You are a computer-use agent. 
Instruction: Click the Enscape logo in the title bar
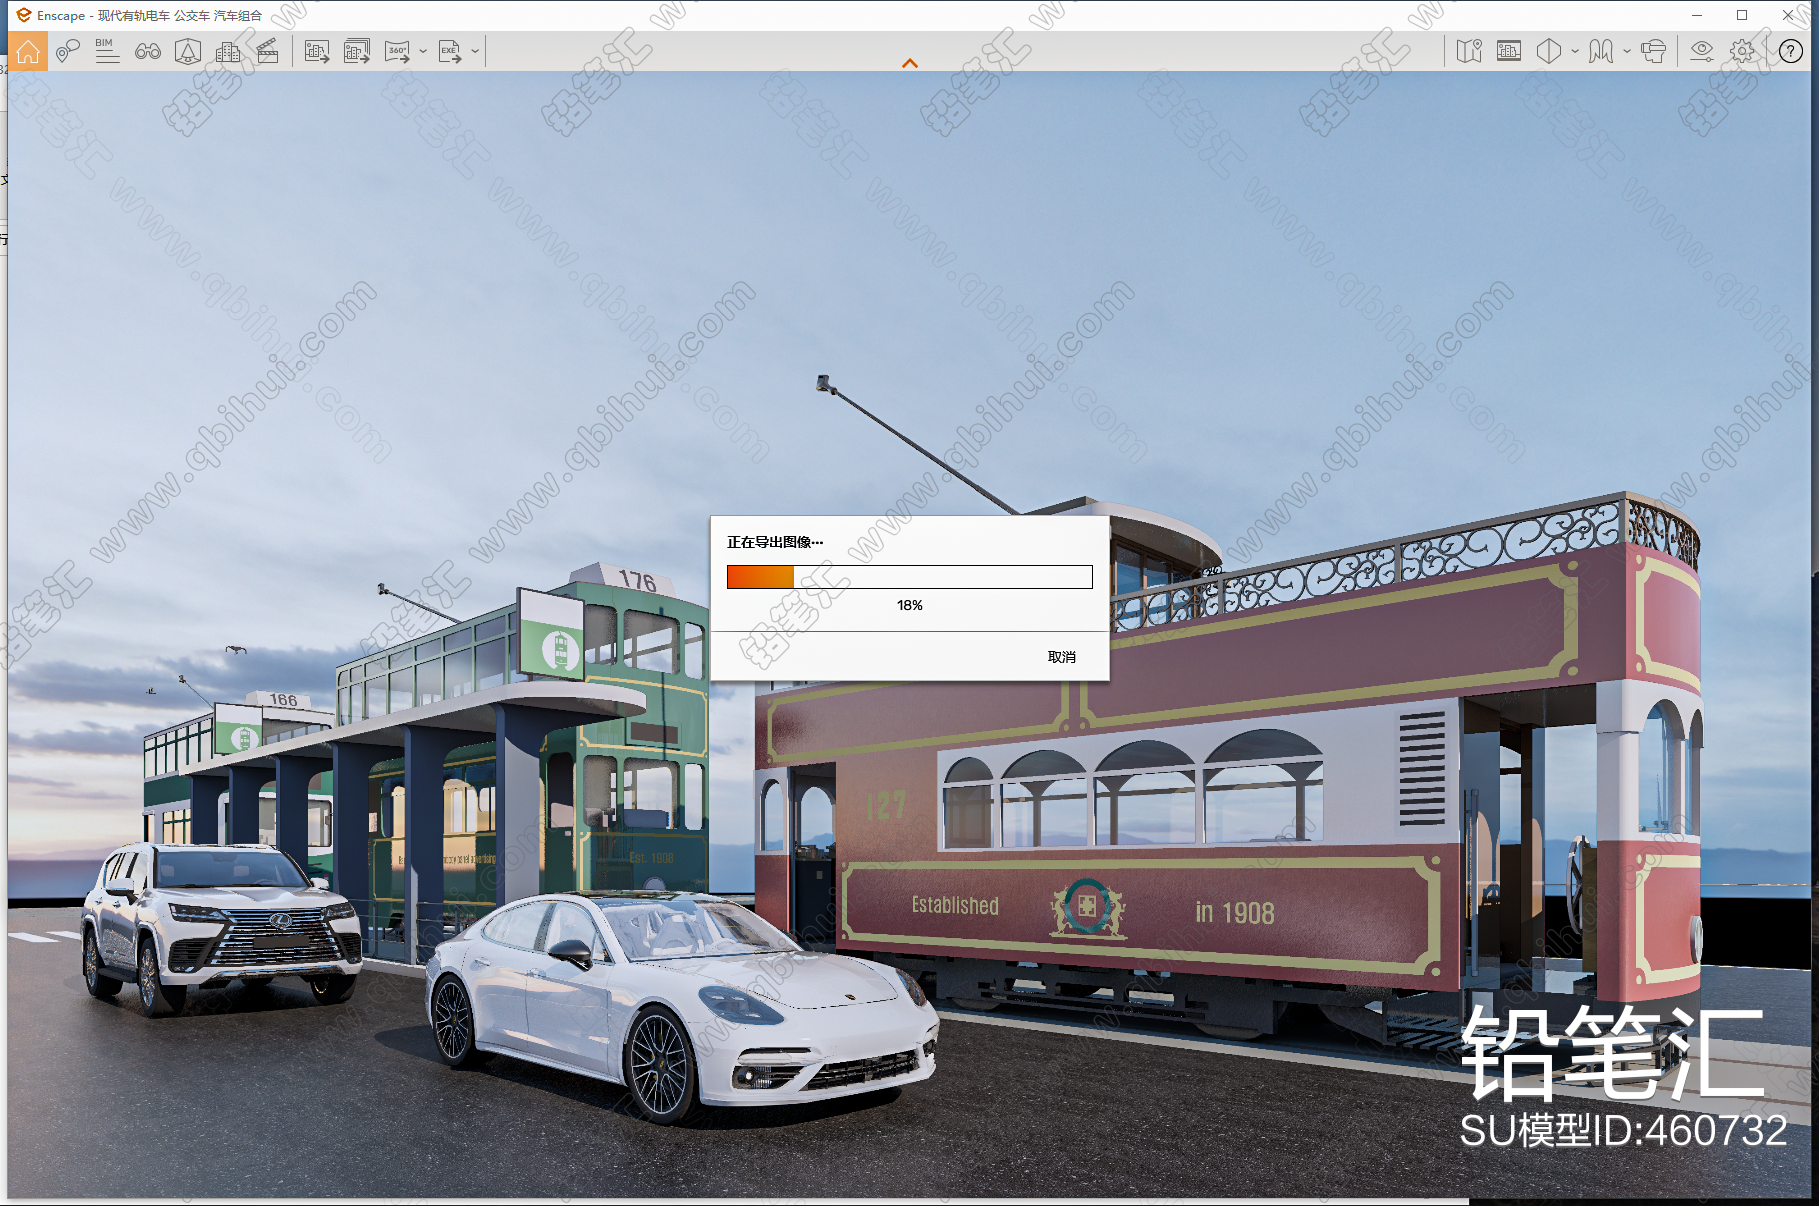(23, 15)
